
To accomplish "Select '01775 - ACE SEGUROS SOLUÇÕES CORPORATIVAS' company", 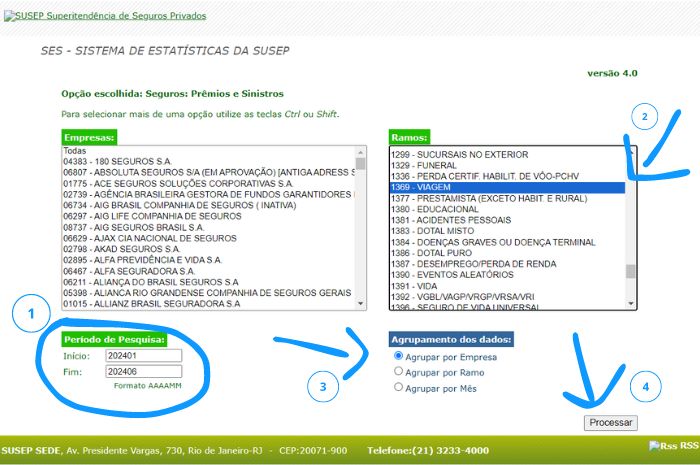I will tap(208, 183).
